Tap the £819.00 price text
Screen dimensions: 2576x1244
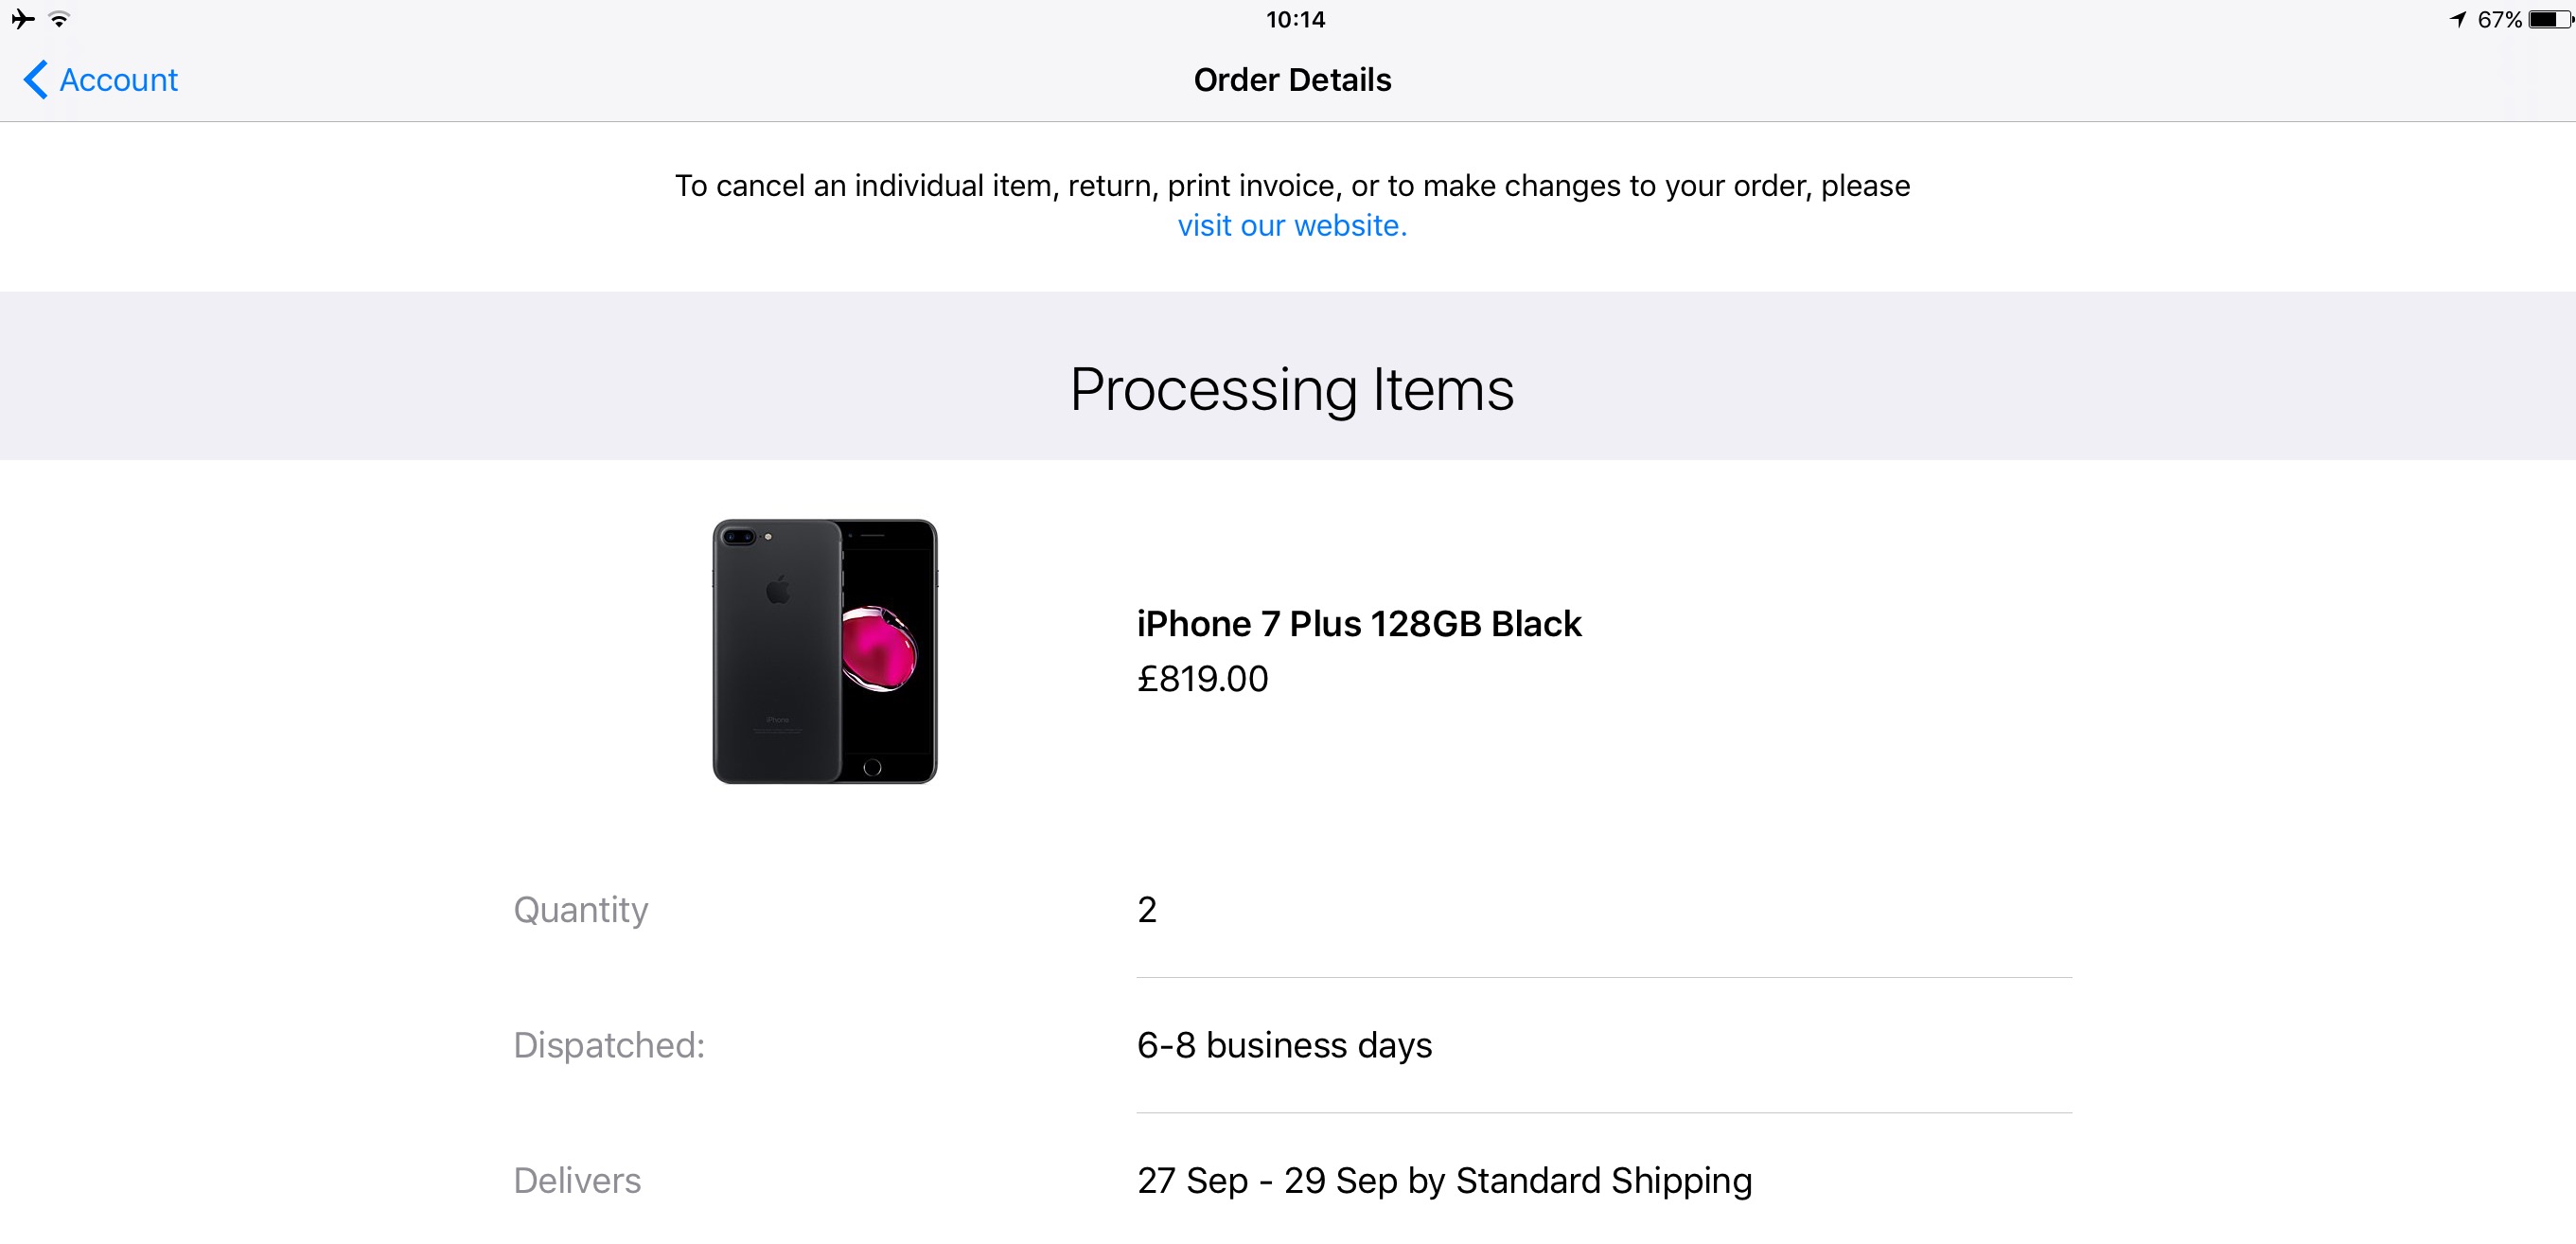[x=1202, y=679]
